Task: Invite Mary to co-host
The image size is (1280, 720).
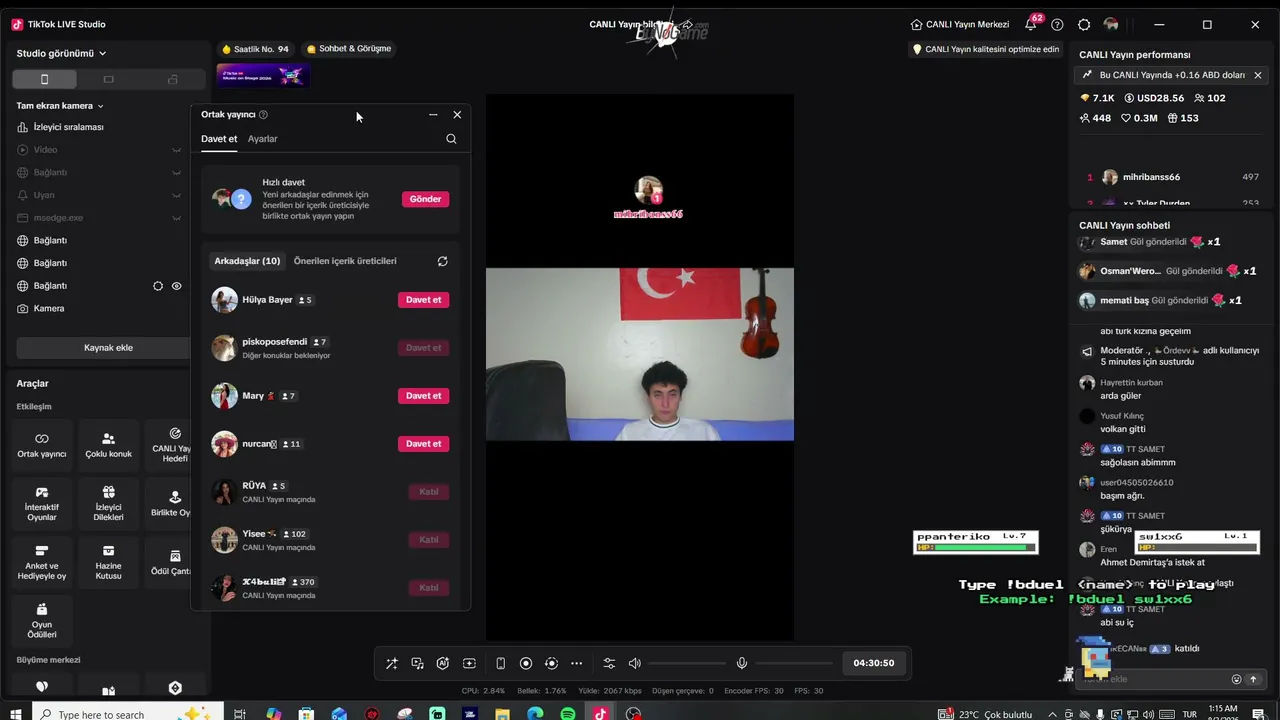Action: [x=423, y=396]
